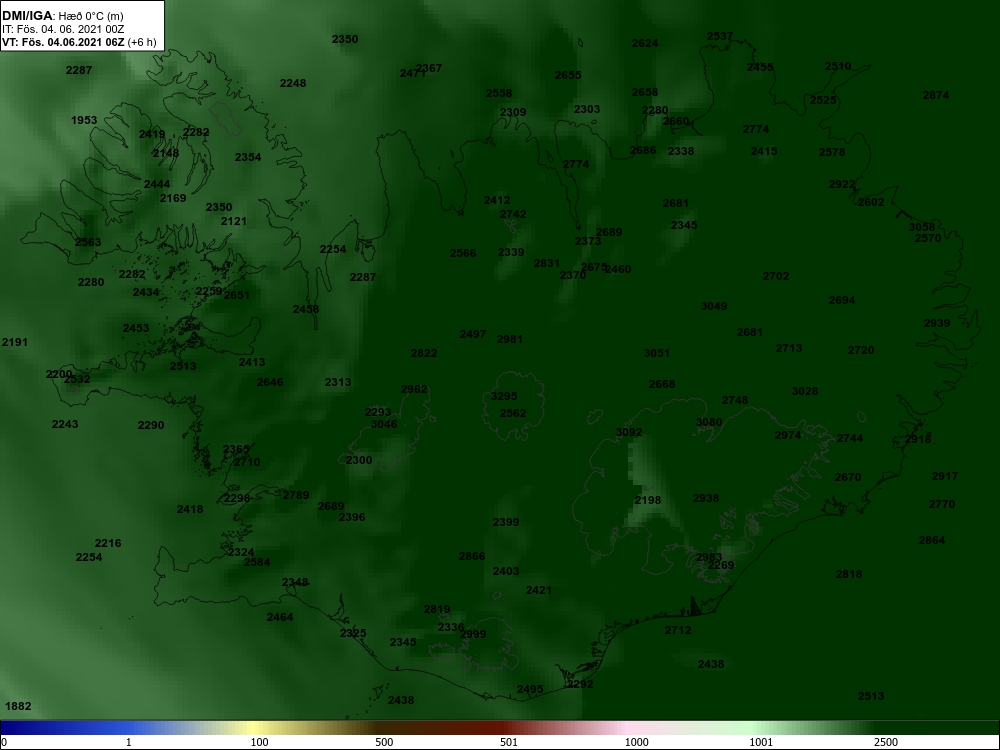Screen dimensions: 1000x750
Task: Click the map value 2999
Action: click(x=473, y=634)
